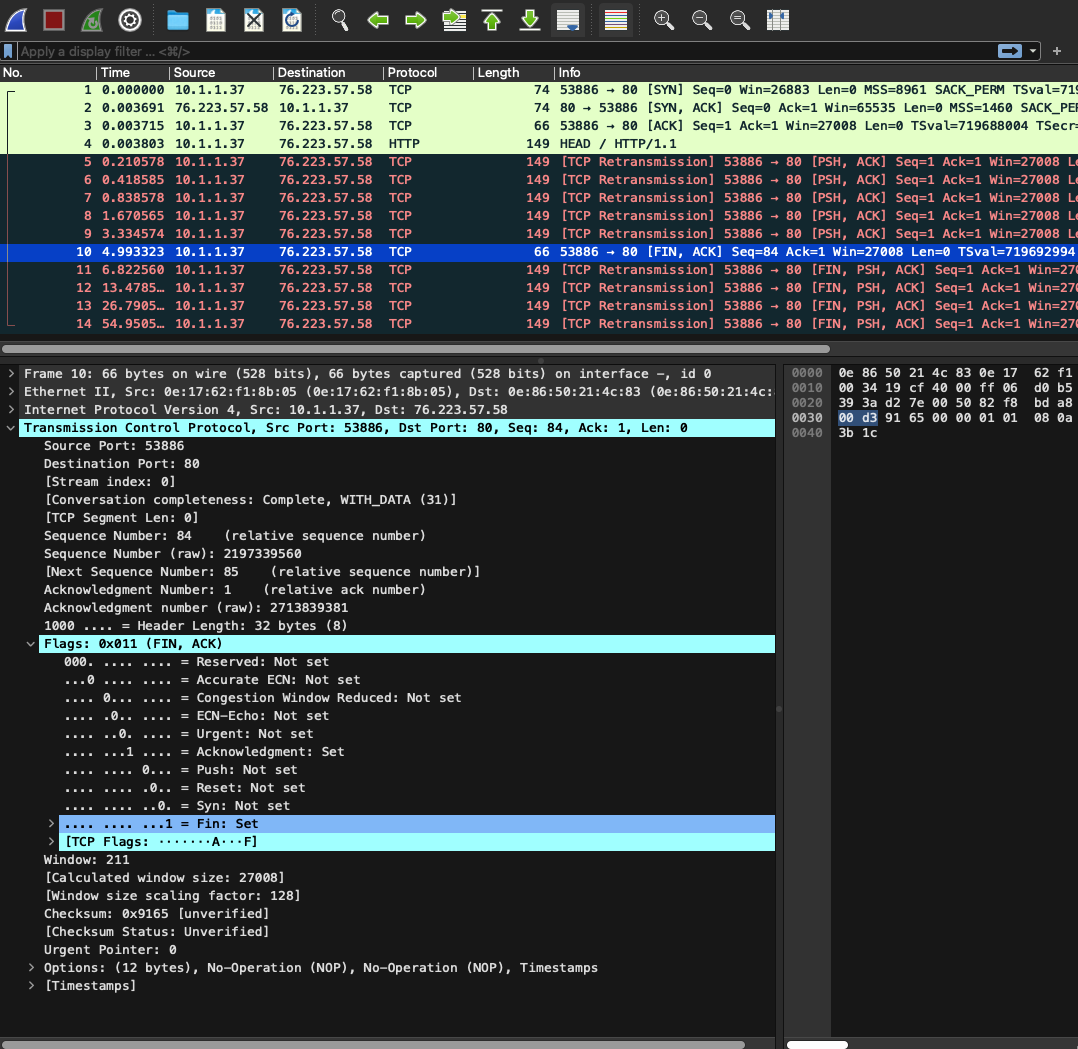Restart the current capture
The width and height of the screenshot is (1078, 1049).
pos(92,19)
